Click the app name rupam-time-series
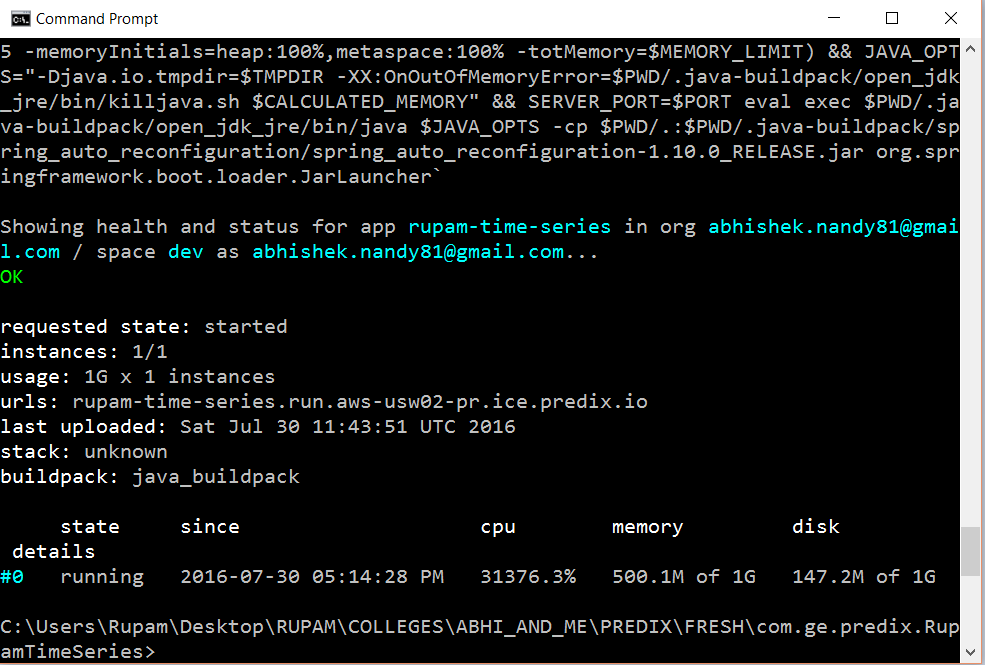Image resolution: width=988 pixels, height=666 pixels. [x=509, y=227]
